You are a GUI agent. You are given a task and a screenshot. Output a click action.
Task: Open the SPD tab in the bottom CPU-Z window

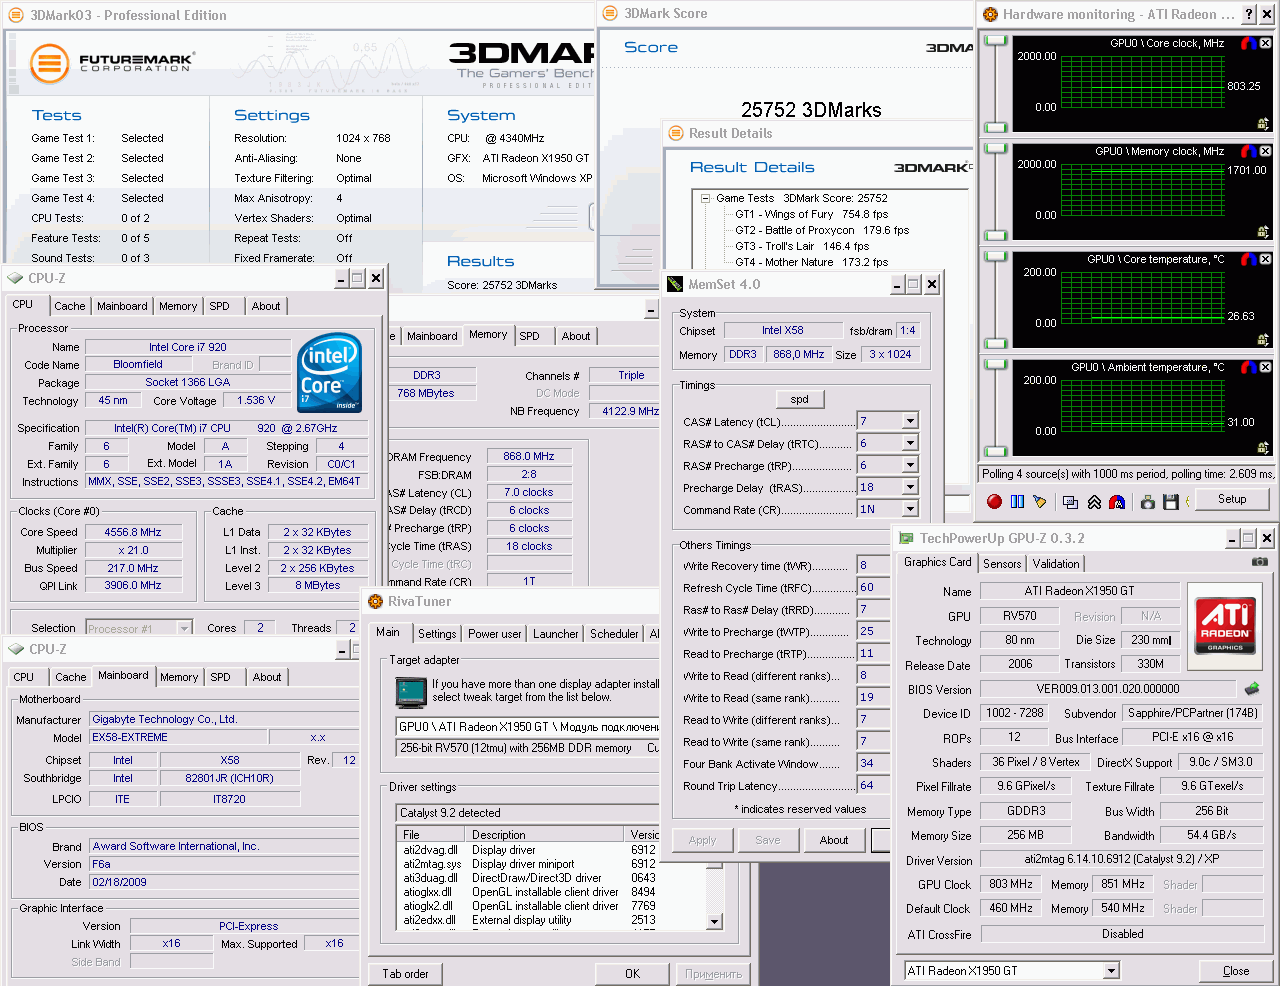tap(221, 677)
